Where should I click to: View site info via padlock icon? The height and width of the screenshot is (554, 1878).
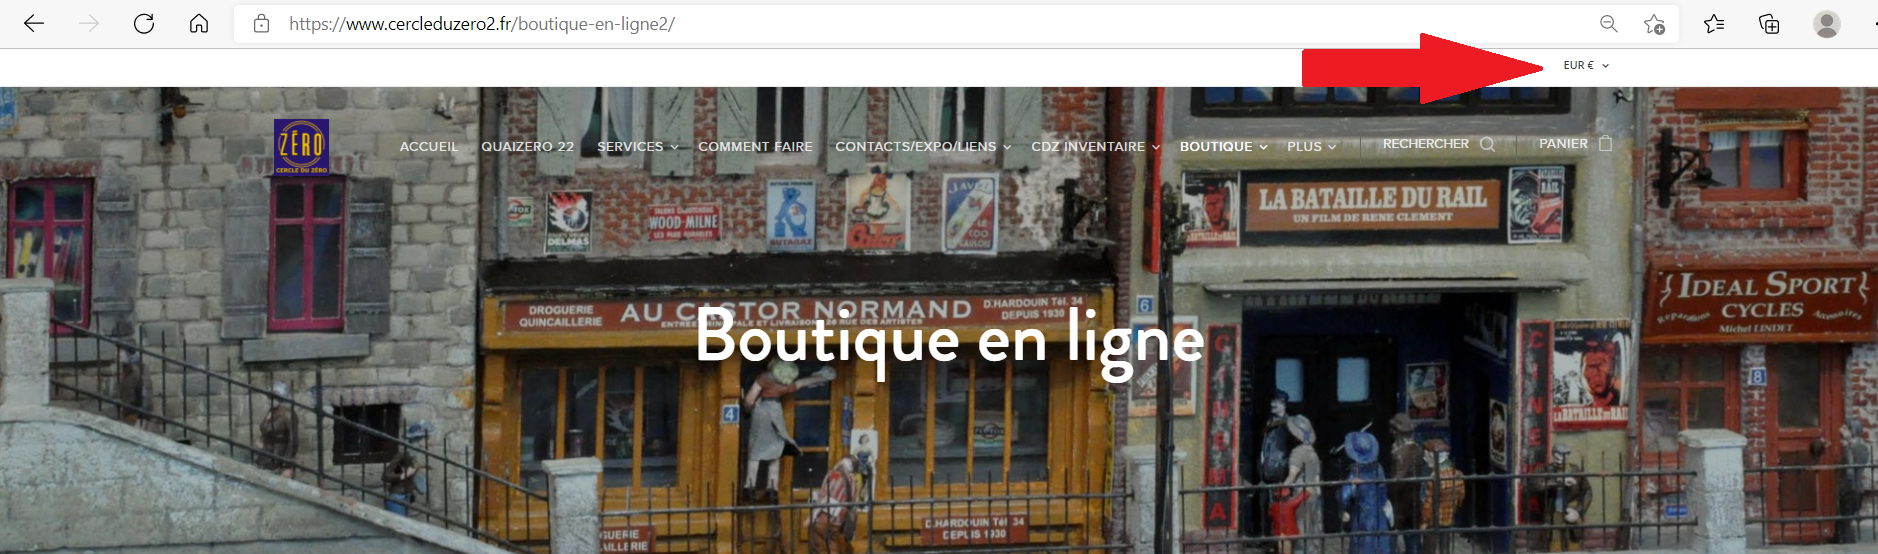point(261,24)
